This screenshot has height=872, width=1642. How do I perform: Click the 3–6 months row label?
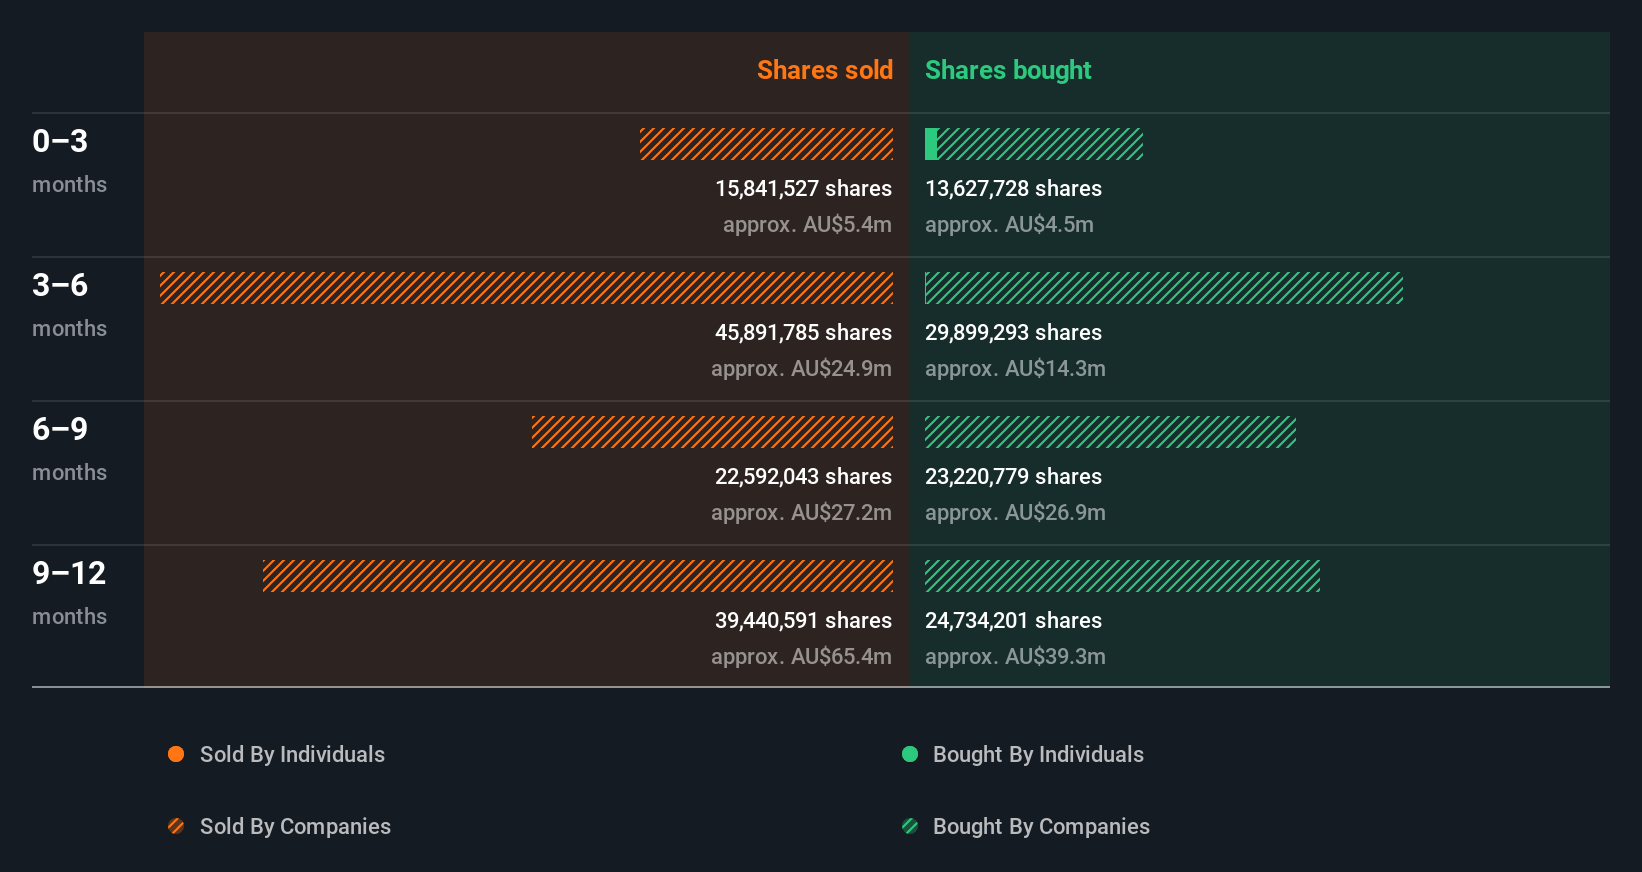69,305
